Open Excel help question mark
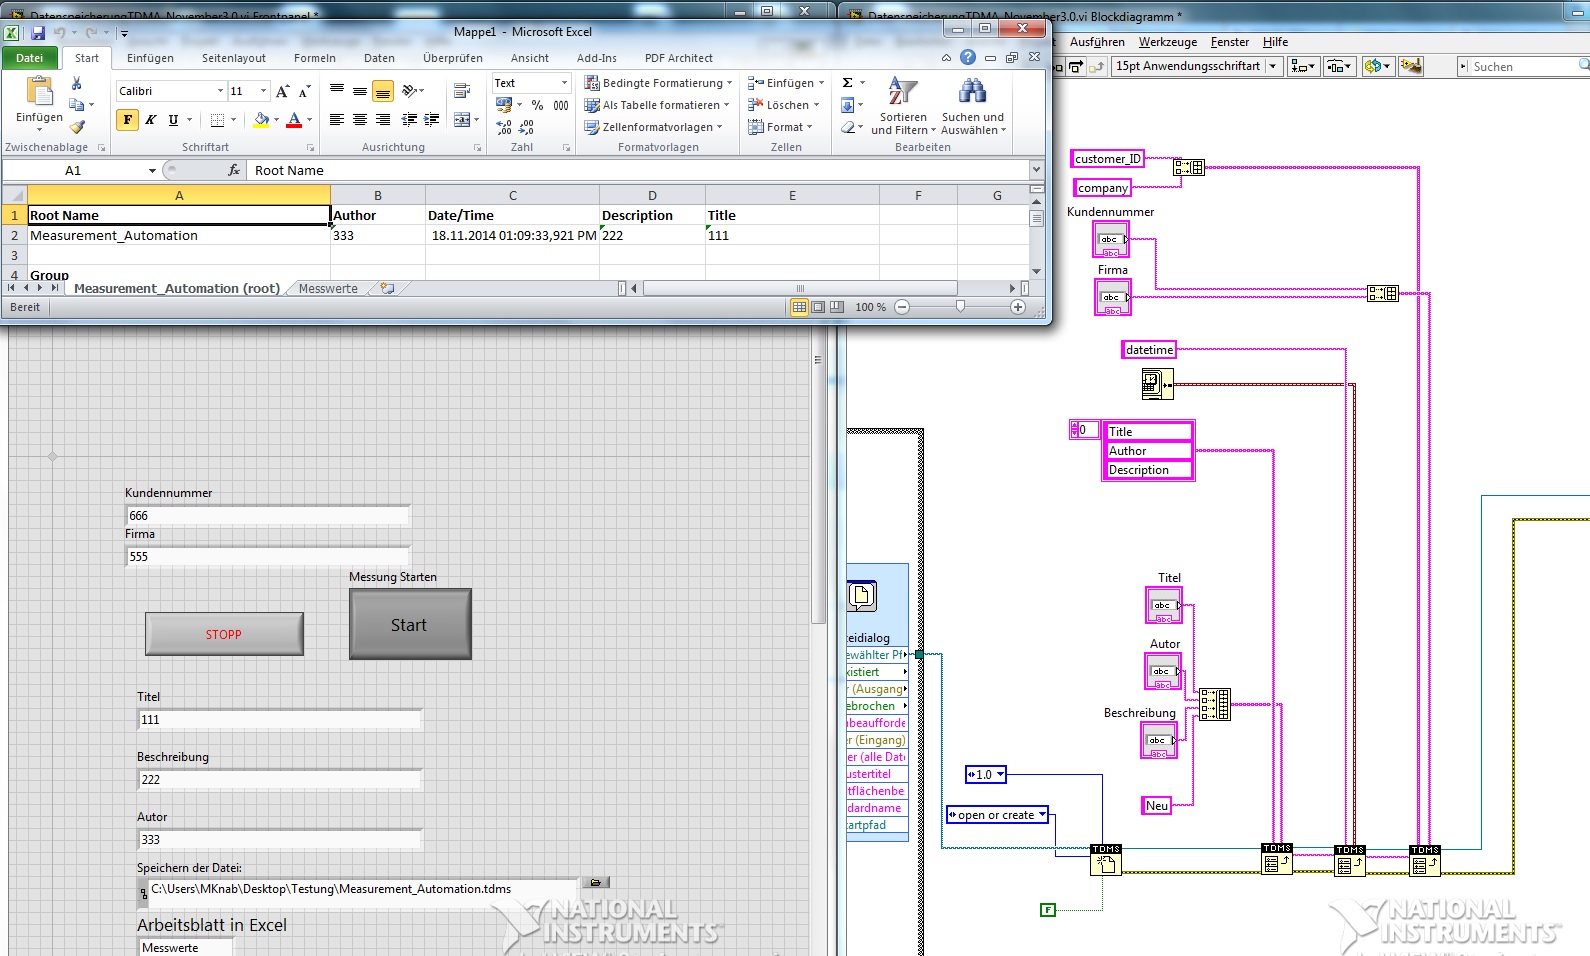Viewport: 1590px width, 956px height. (968, 58)
